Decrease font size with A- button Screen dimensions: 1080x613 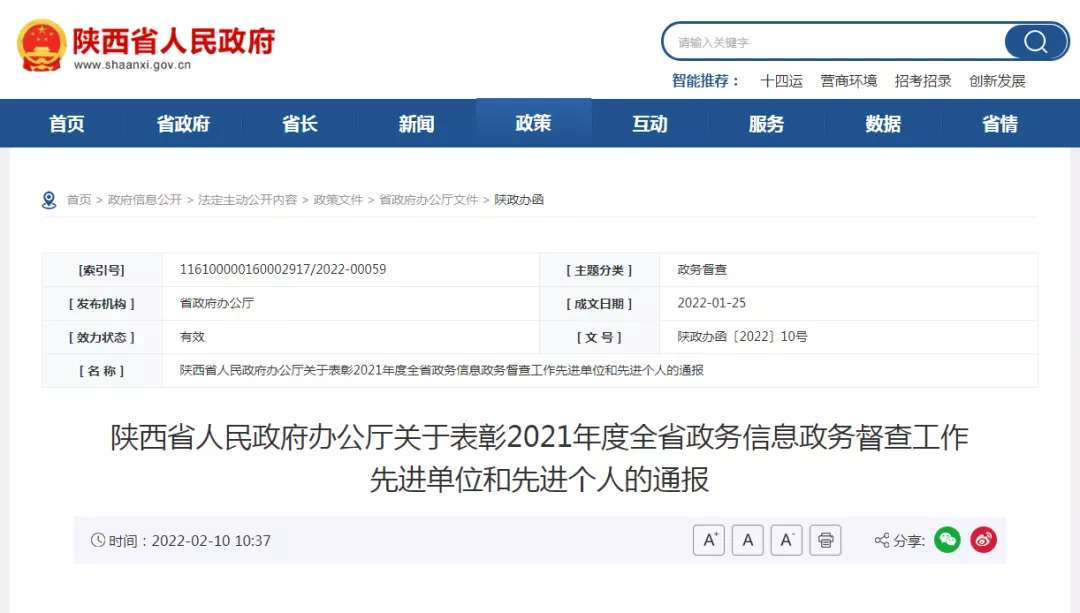tap(786, 540)
